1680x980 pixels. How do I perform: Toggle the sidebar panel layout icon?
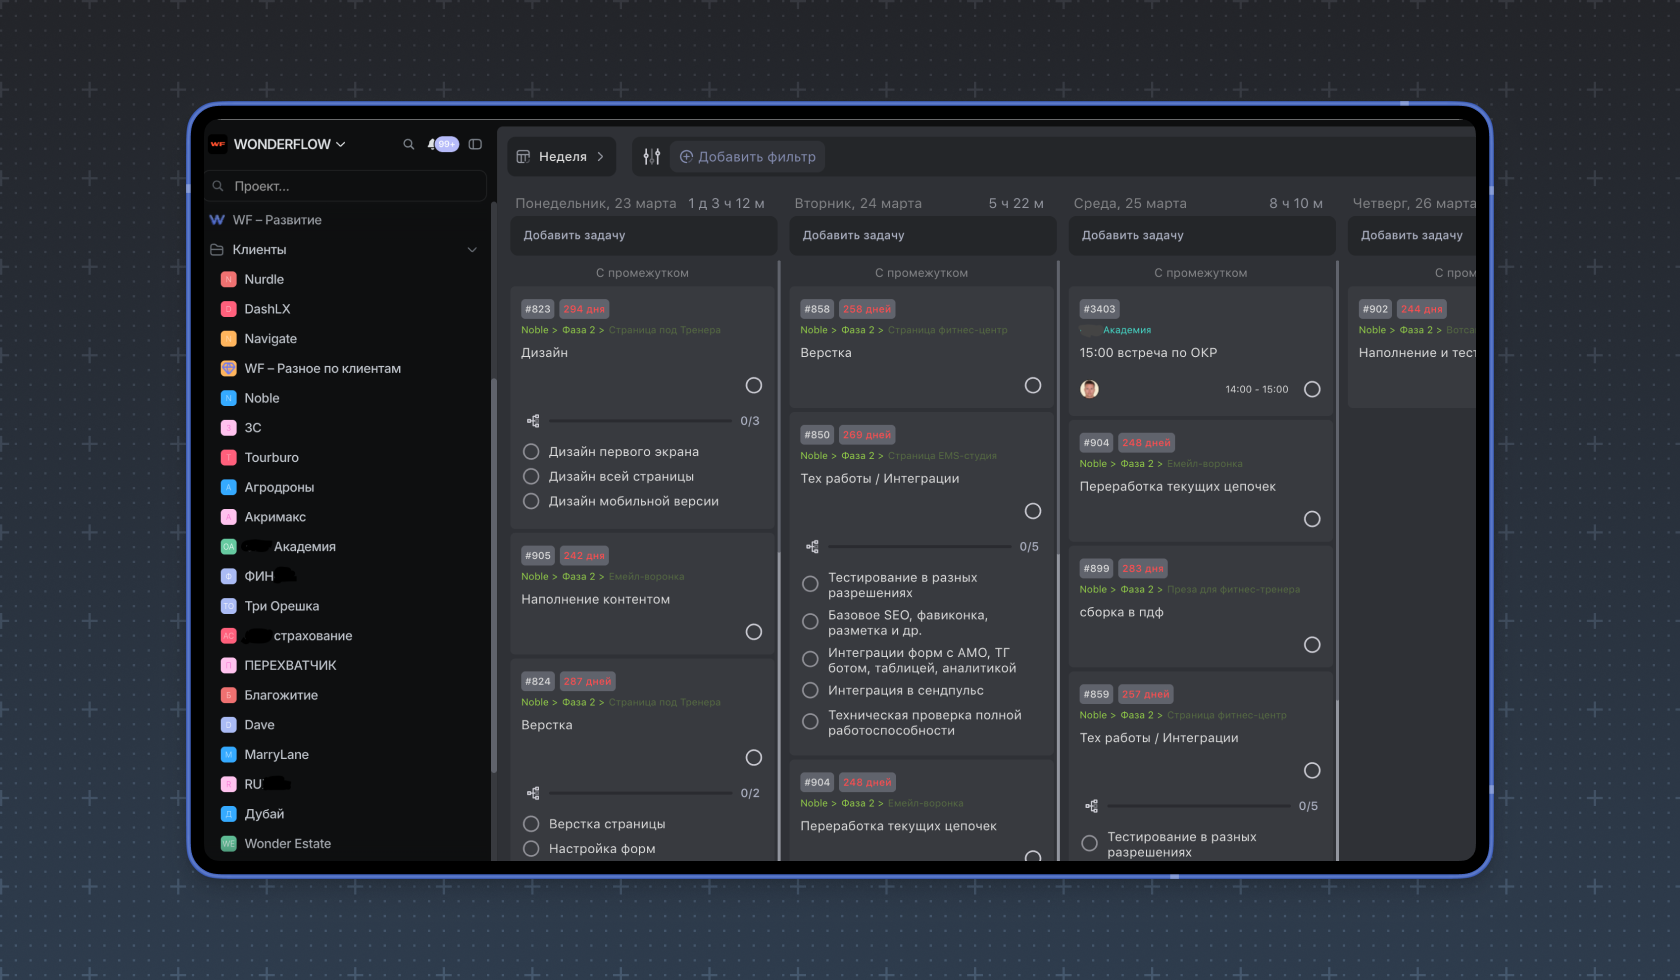(x=475, y=144)
